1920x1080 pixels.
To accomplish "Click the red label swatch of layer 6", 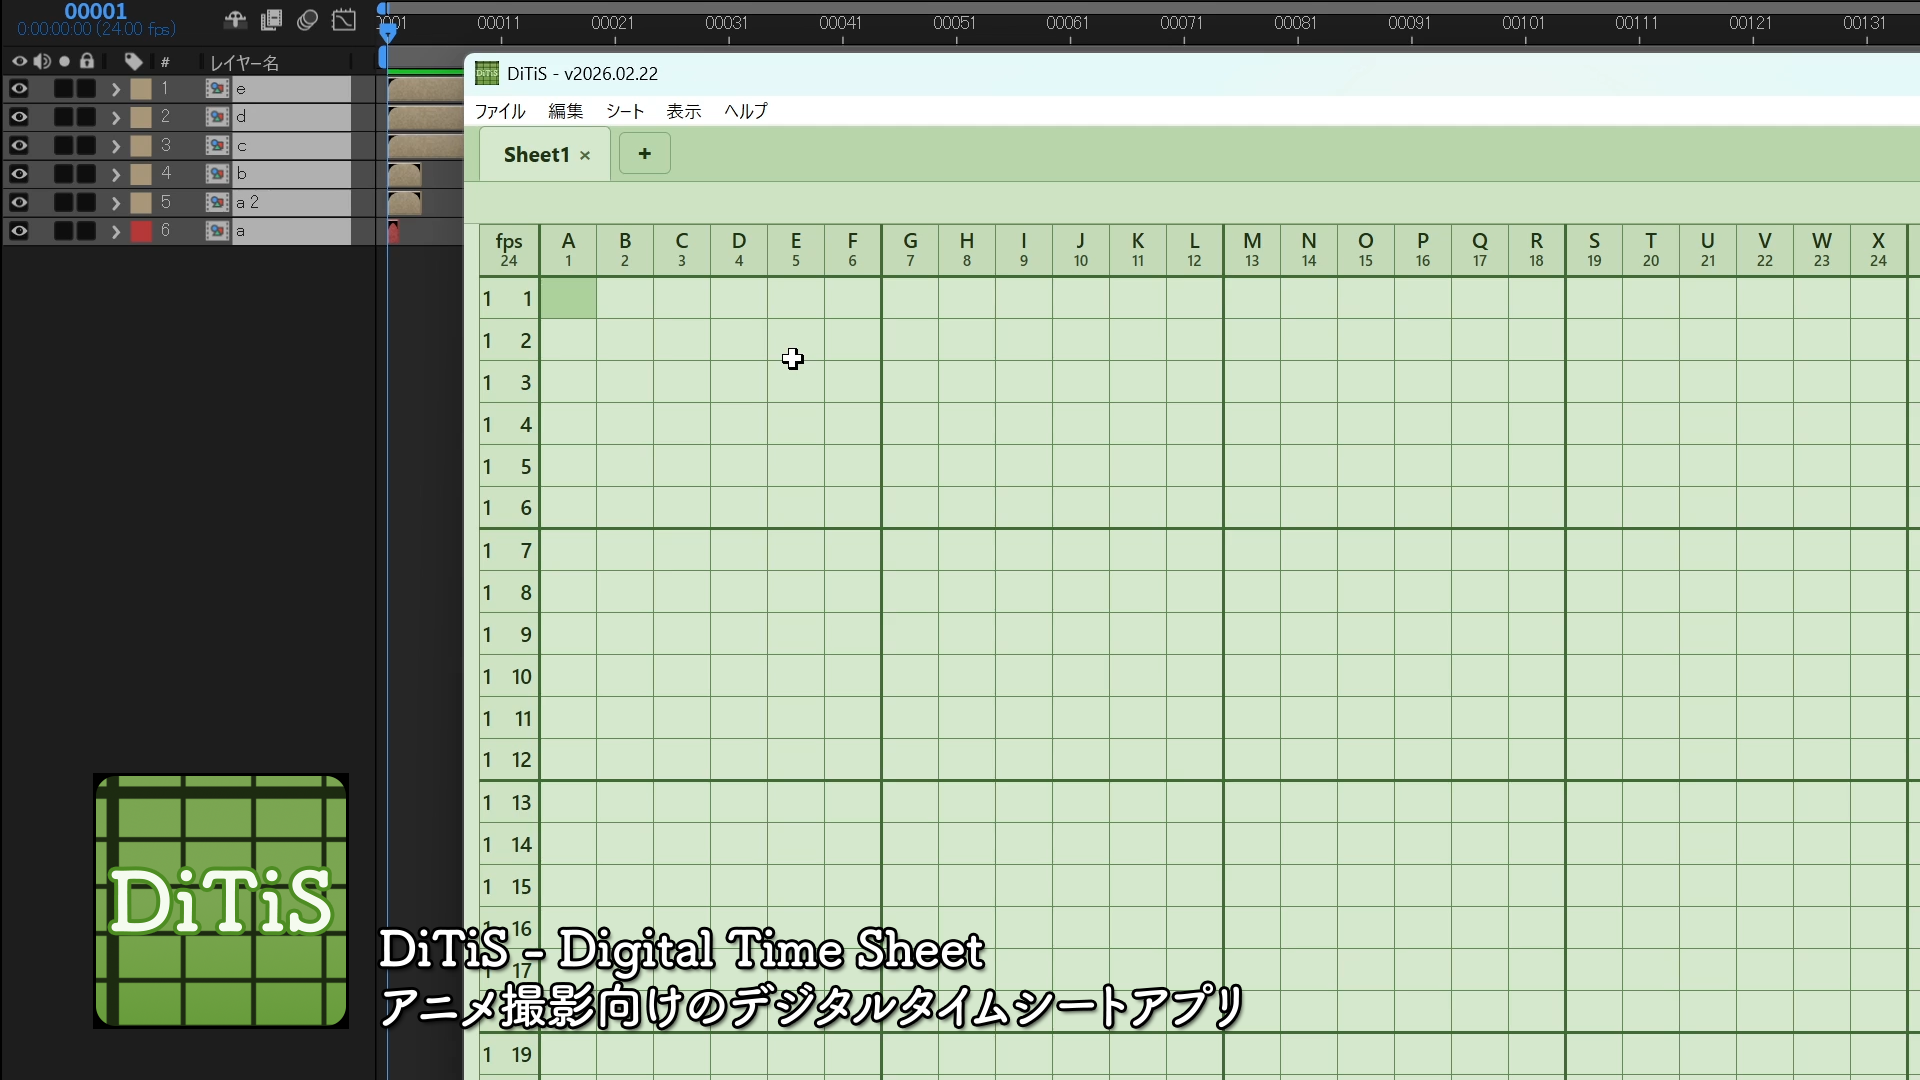I will [141, 231].
